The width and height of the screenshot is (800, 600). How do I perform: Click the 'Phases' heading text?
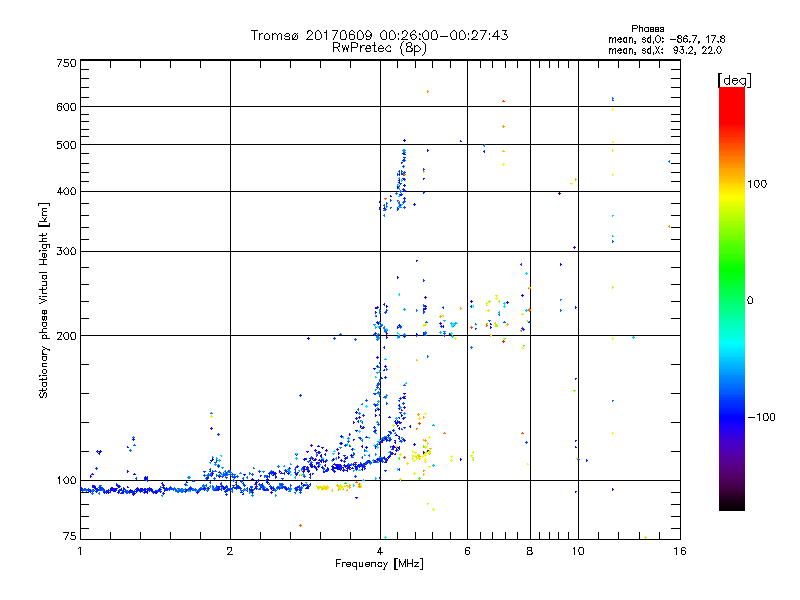point(647,29)
